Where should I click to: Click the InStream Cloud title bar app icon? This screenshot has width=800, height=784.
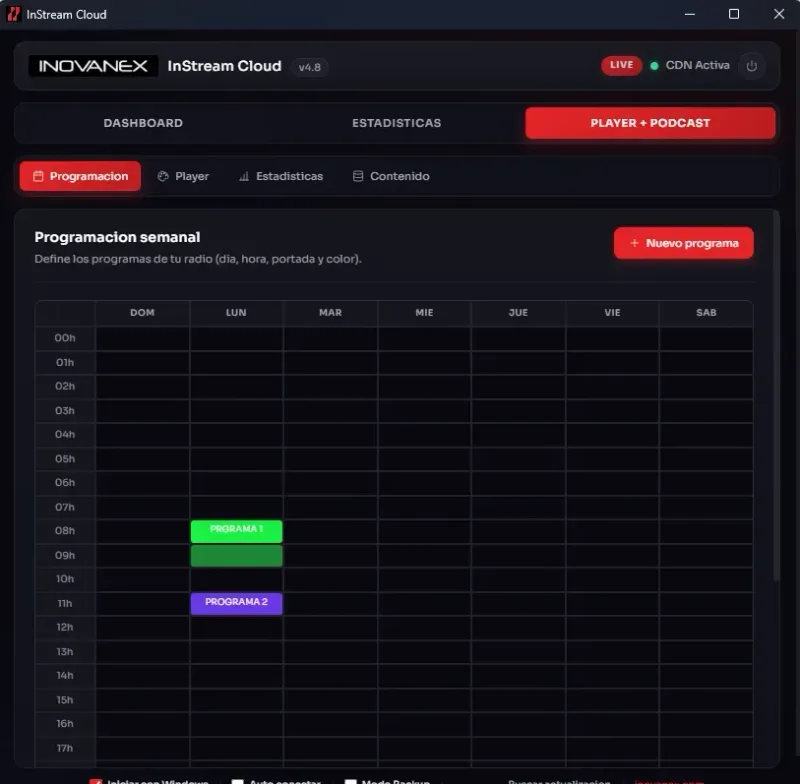click(x=13, y=14)
